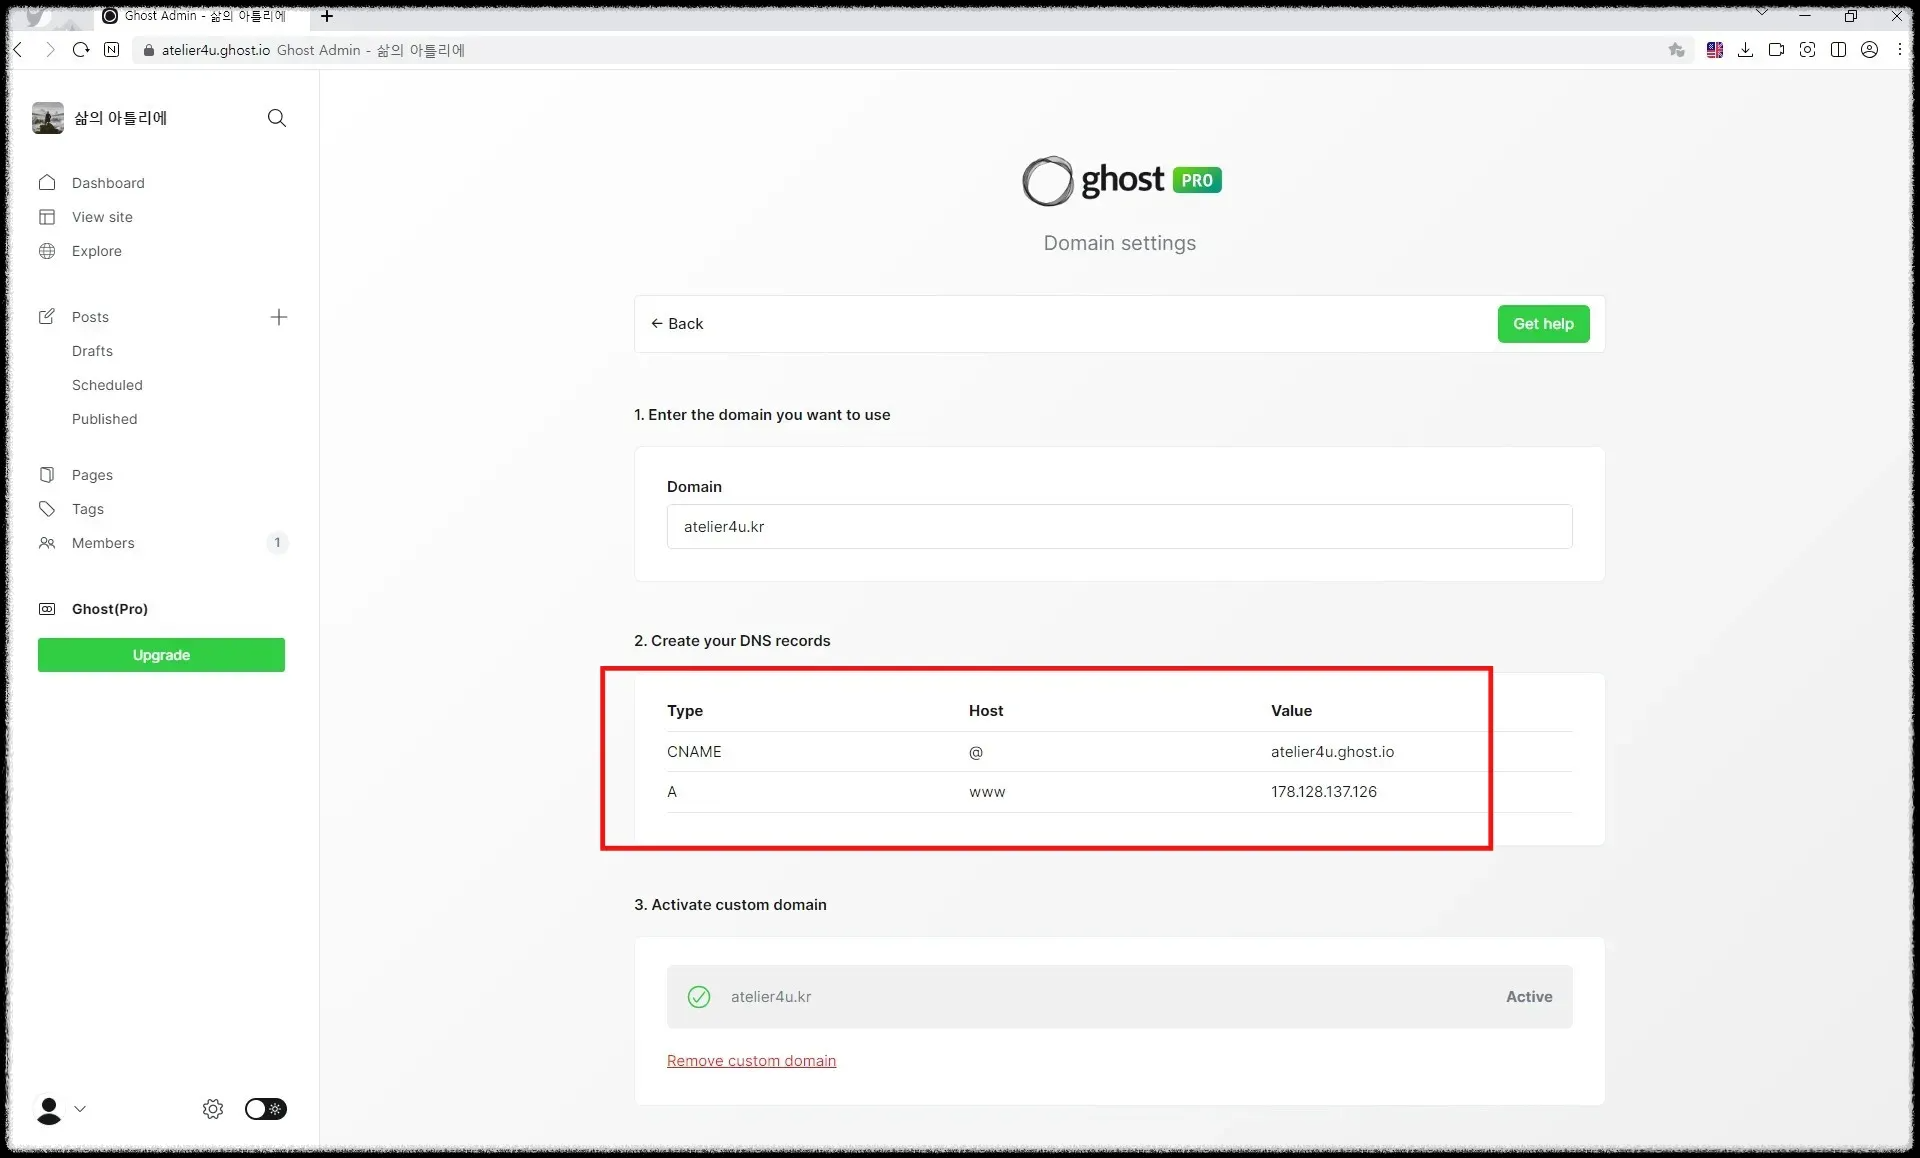Expand the user profile dropdown arrow

point(81,1109)
